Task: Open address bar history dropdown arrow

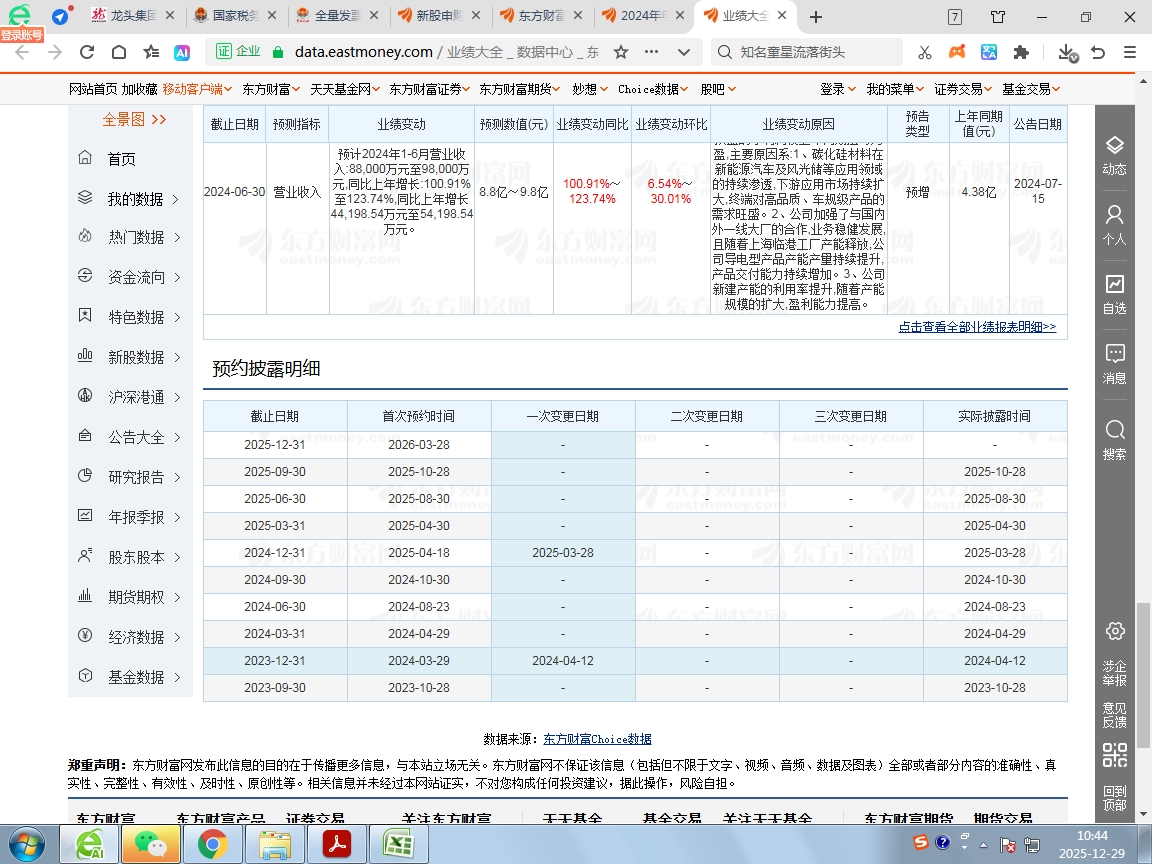Action: click(x=684, y=52)
